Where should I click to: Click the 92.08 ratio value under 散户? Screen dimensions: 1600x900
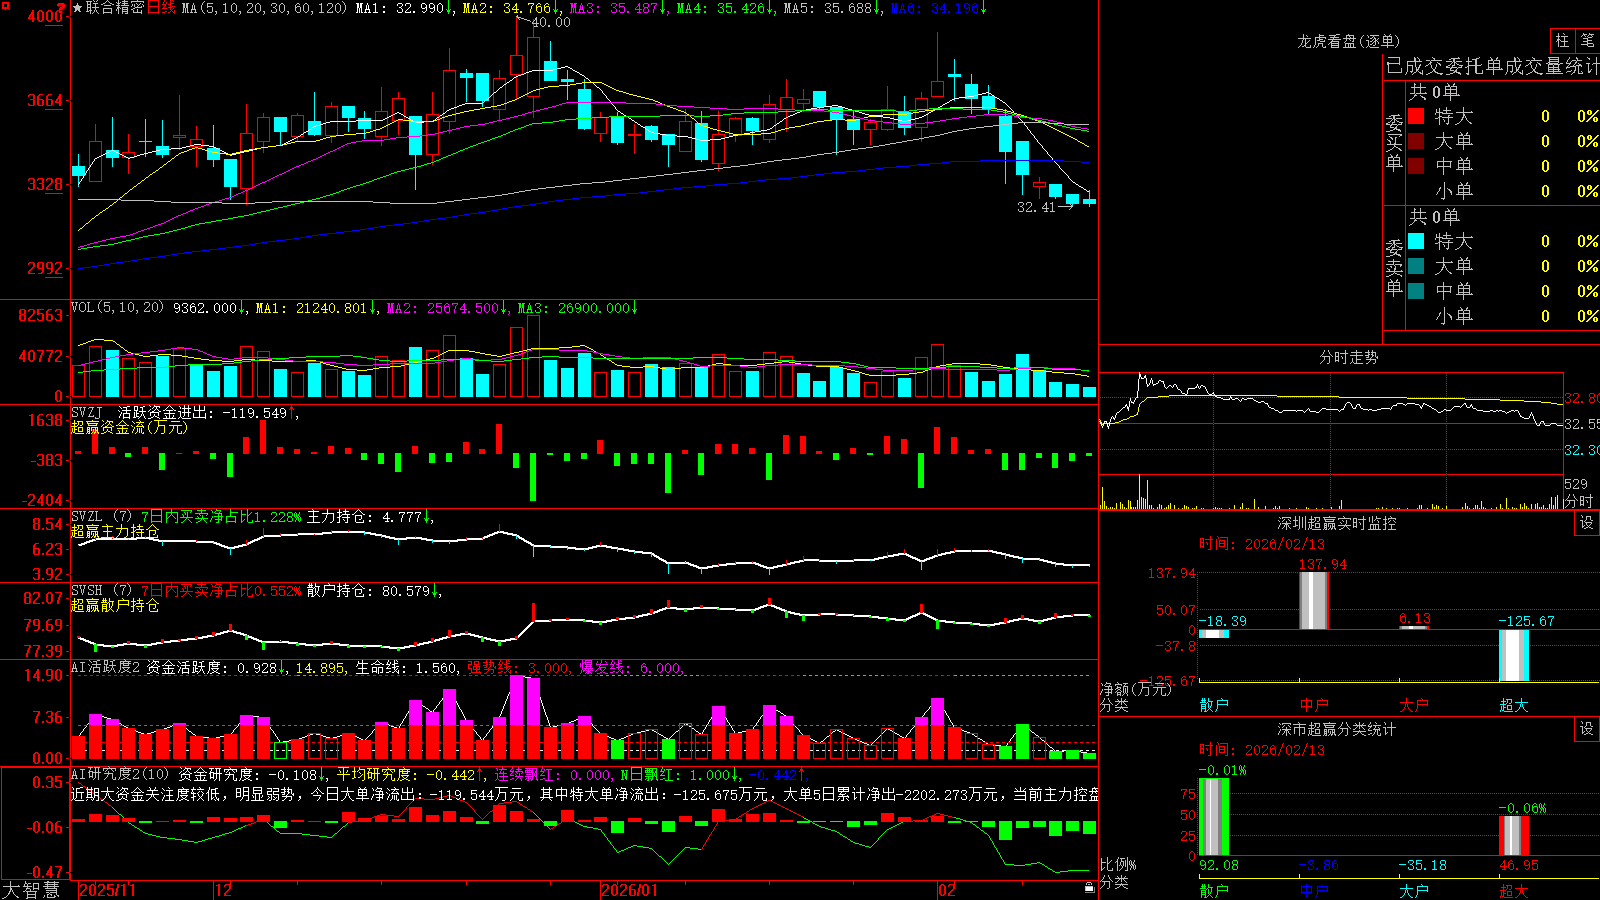point(1219,865)
